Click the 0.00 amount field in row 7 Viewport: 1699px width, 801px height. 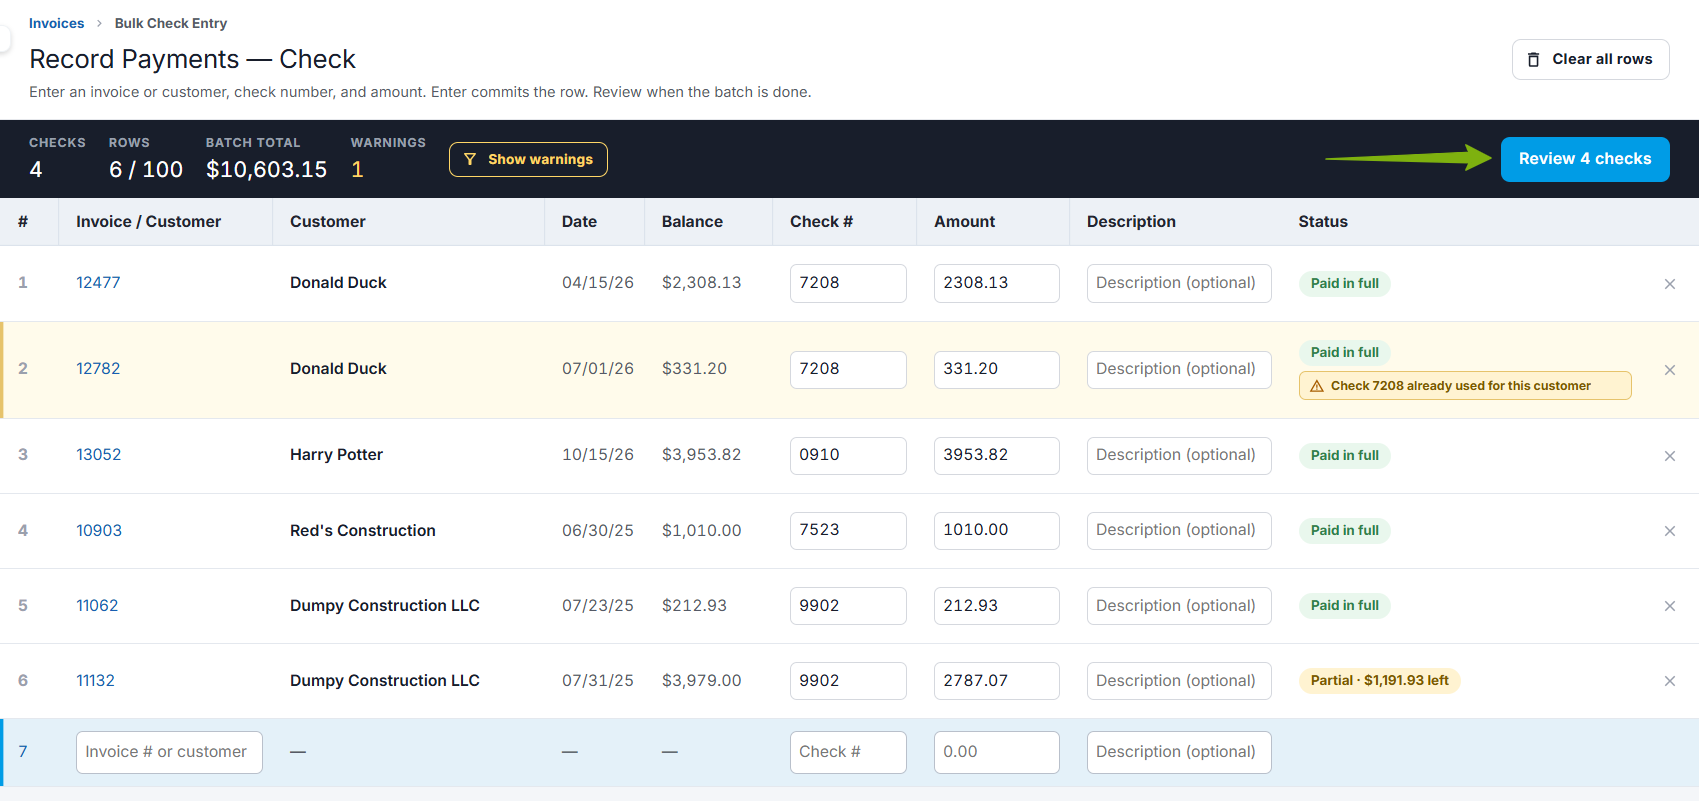996,752
